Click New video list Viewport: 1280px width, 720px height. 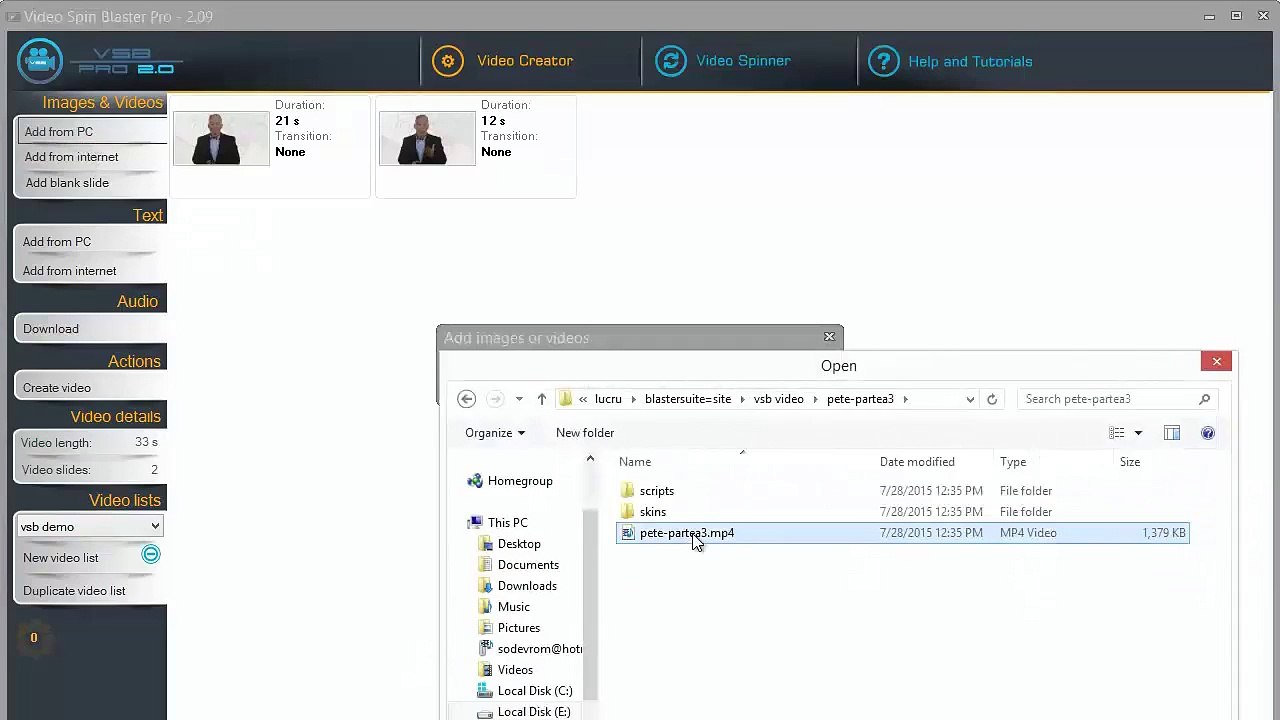61,558
